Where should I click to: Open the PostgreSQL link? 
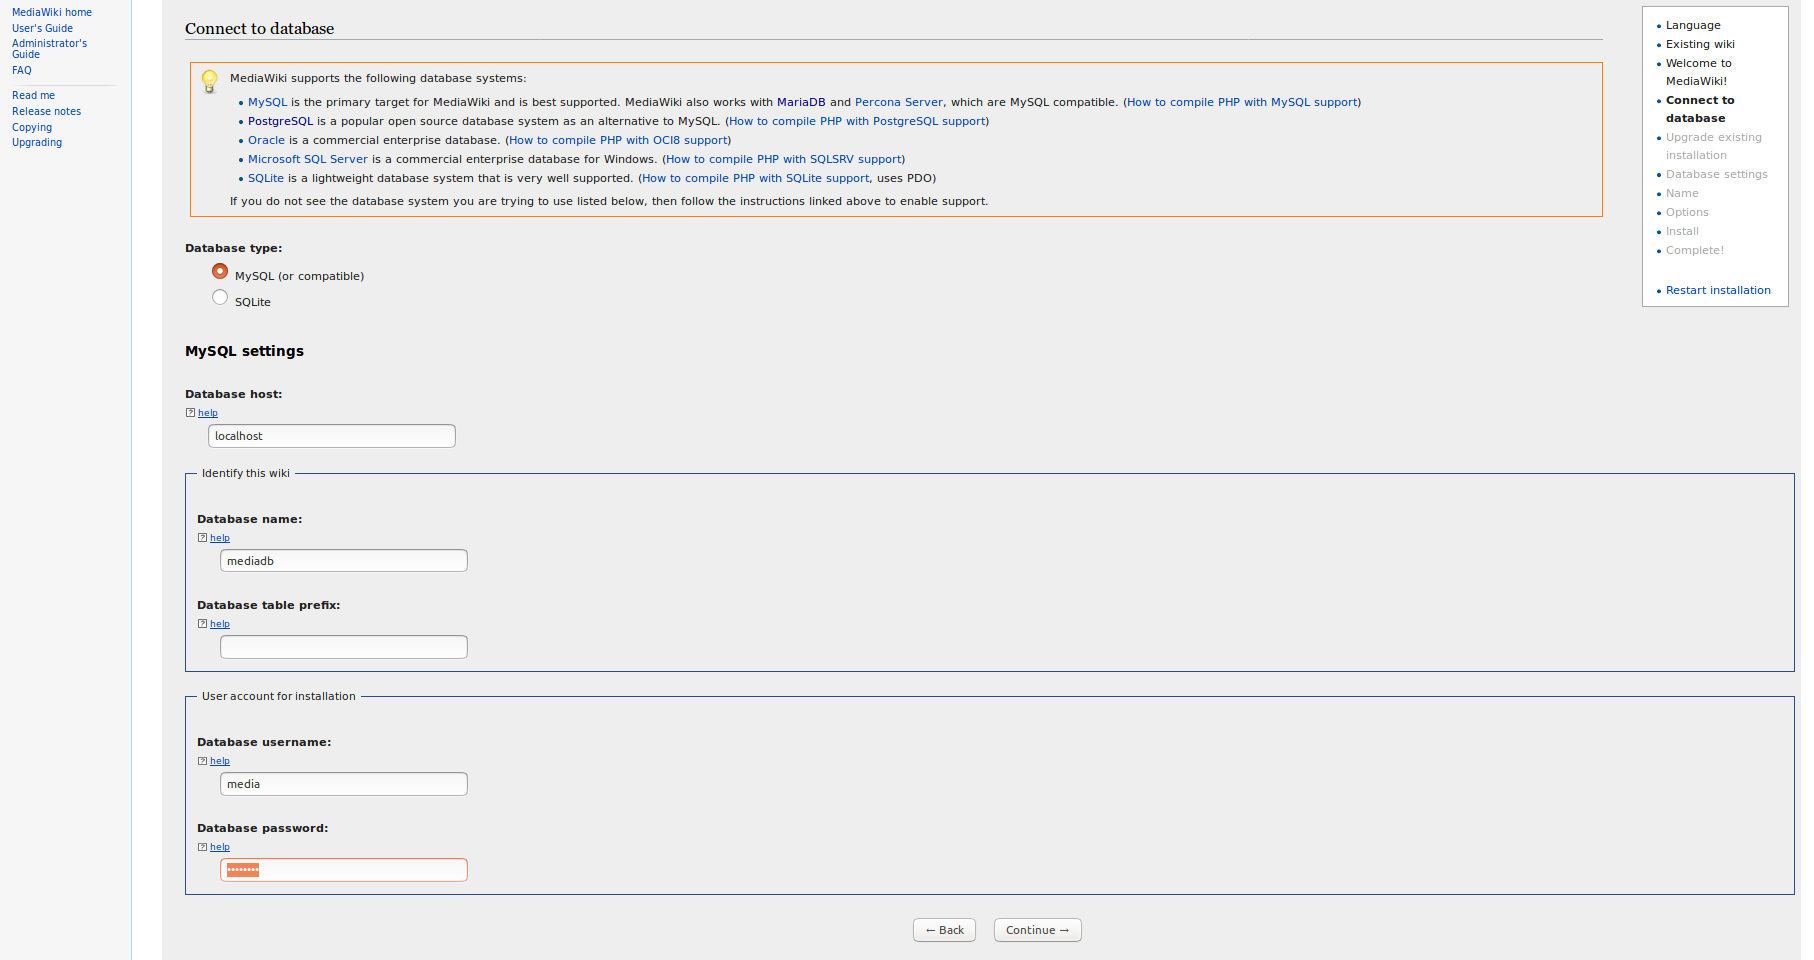point(280,121)
